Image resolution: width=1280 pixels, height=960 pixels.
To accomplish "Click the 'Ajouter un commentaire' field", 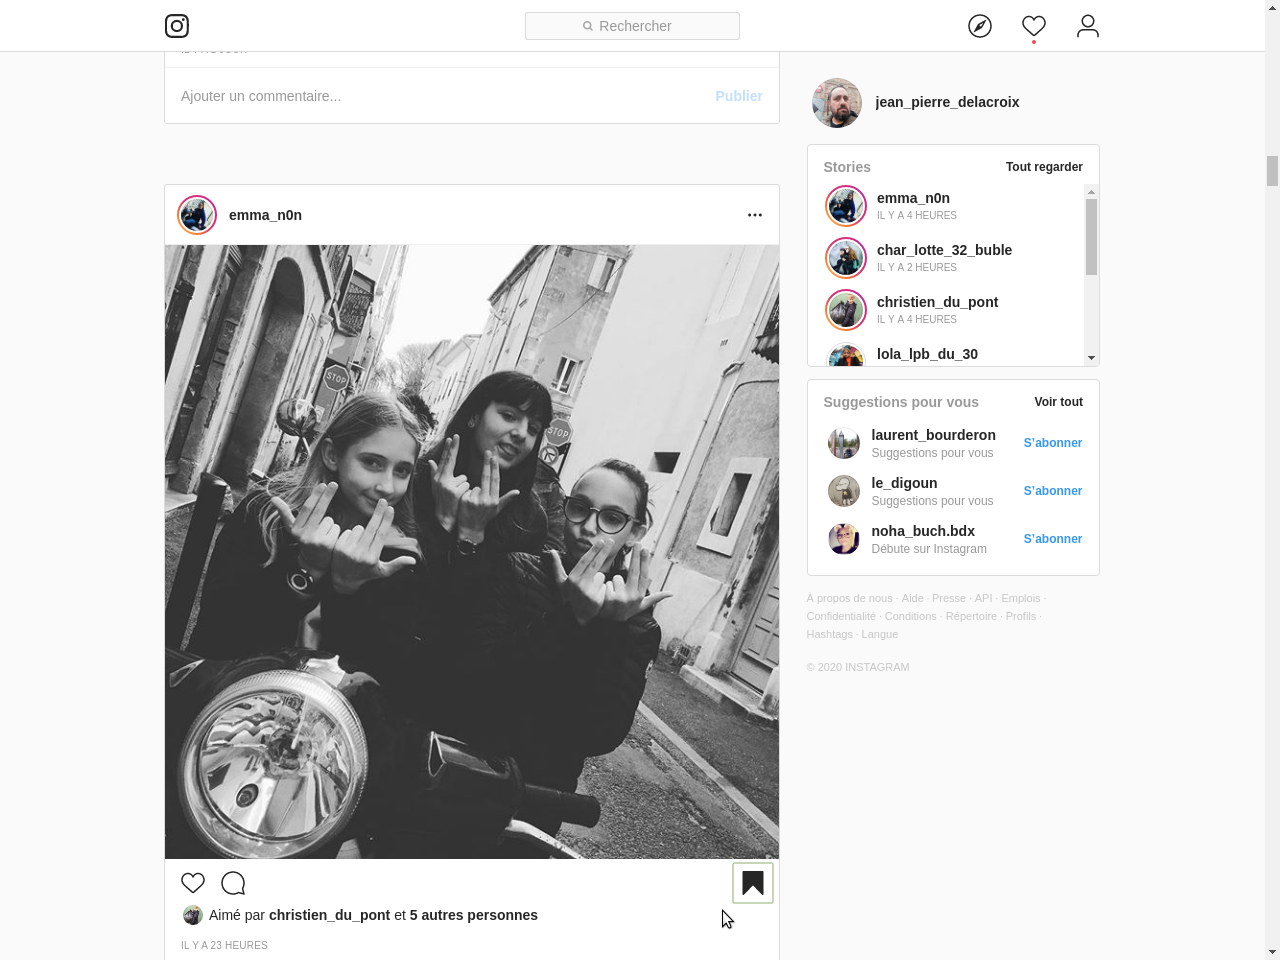I will point(440,96).
